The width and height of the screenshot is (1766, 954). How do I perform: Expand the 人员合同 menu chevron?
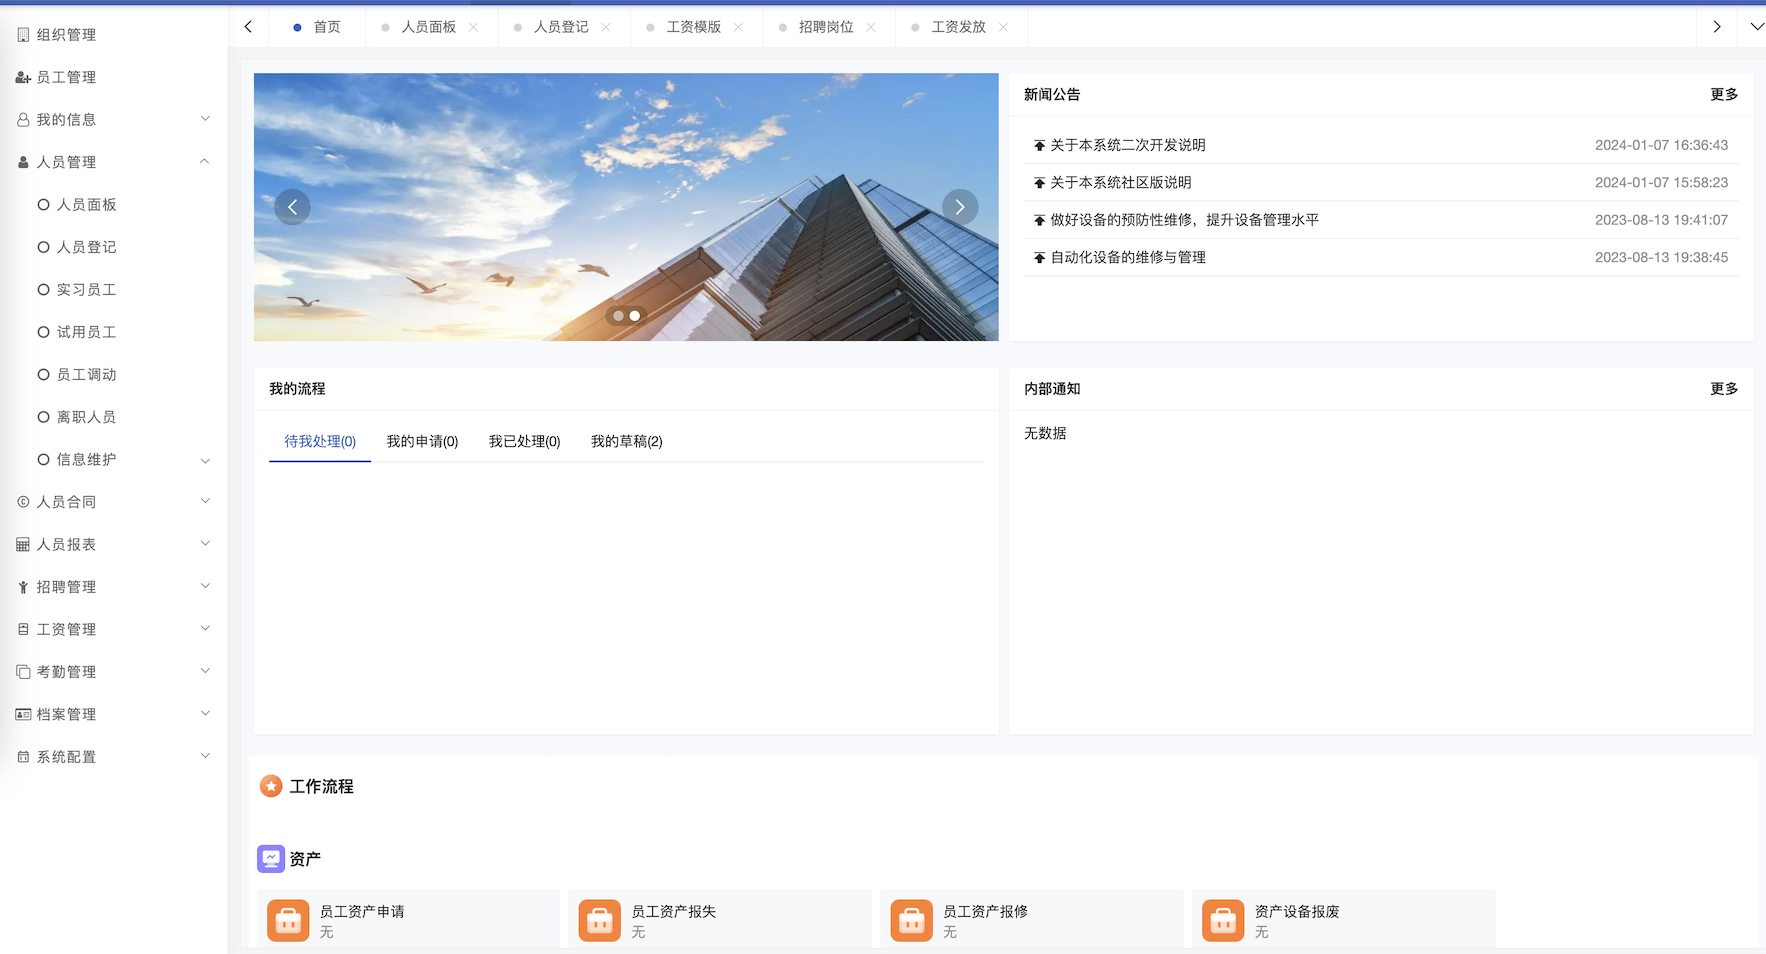tap(205, 501)
